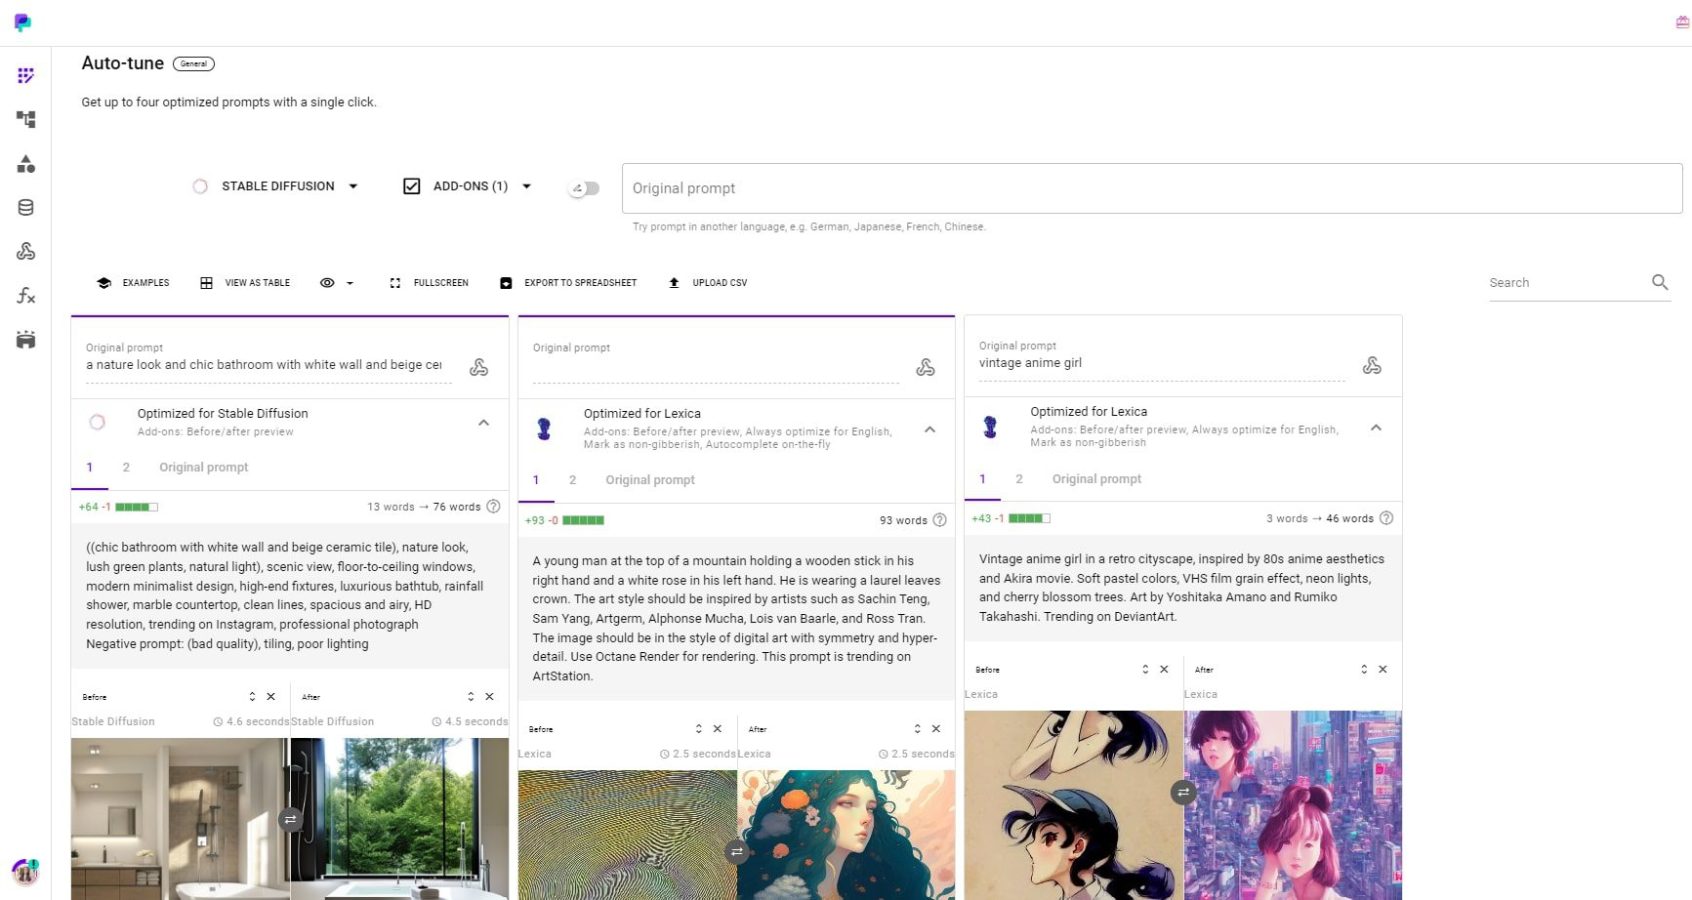The height and width of the screenshot is (900, 1692).
Task: Click VIEW AS TABLE
Action: [245, 283]
